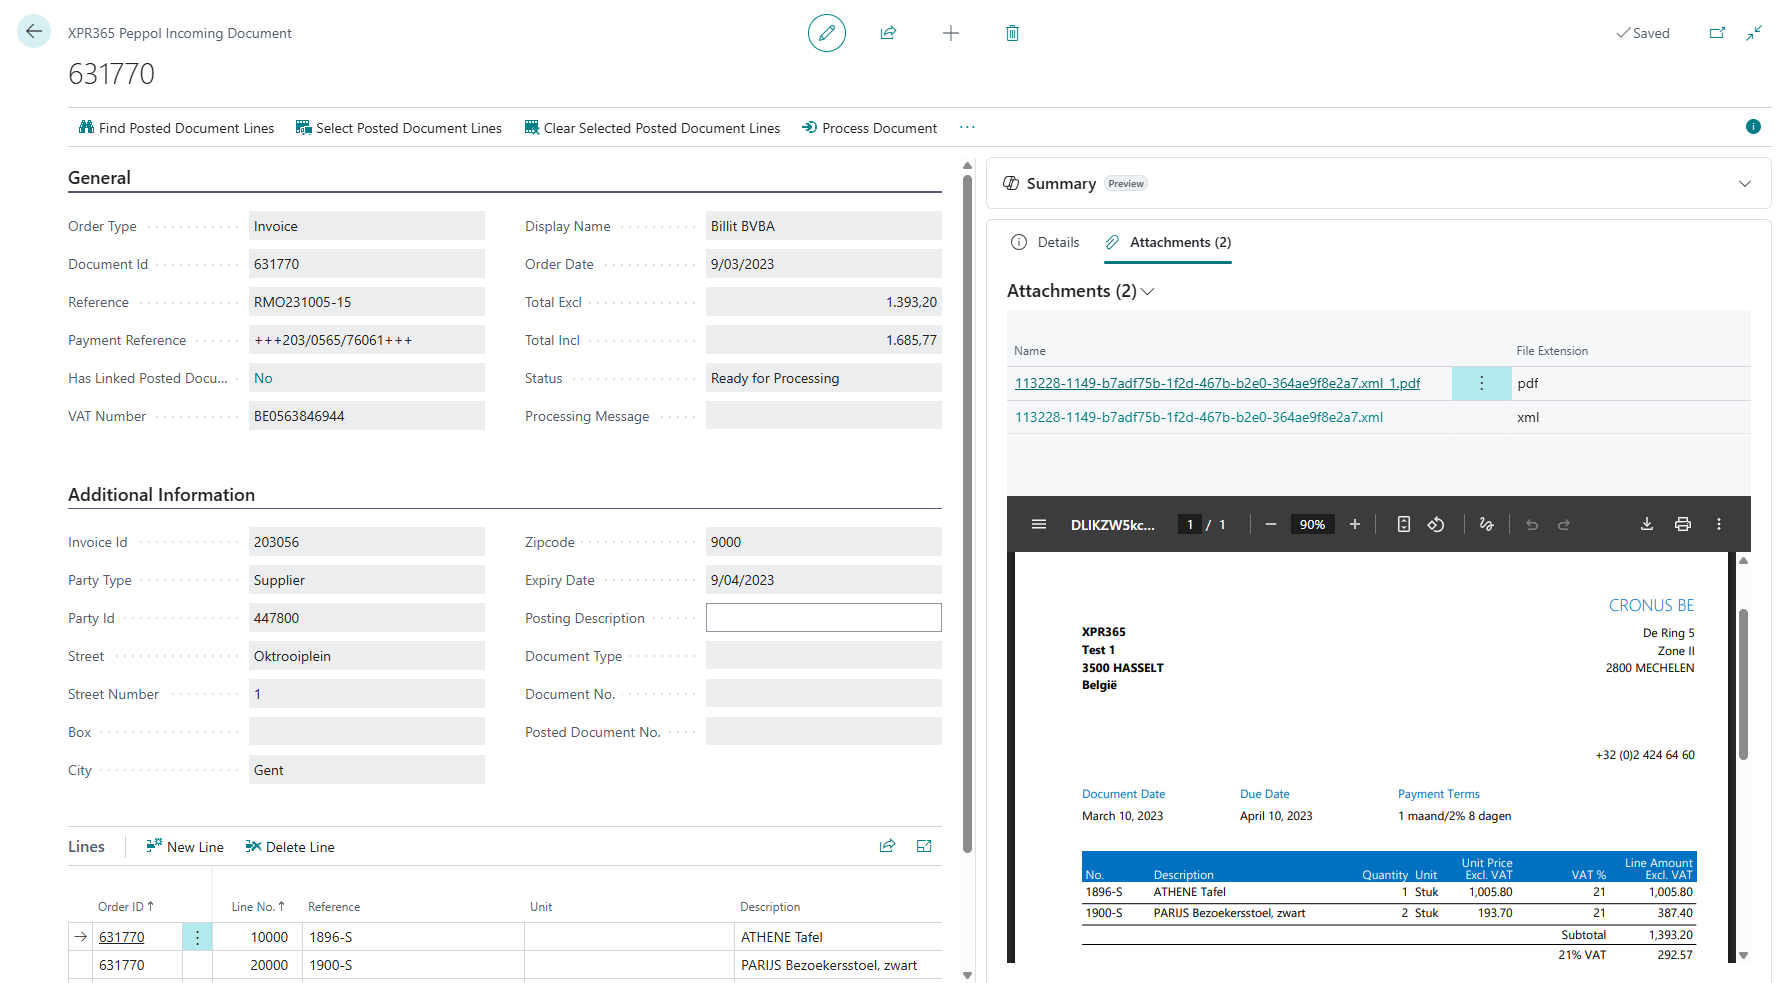
Task: Rotate the PDF counterclockwise
Action: pyautogui.click(x=1436, y=524)
